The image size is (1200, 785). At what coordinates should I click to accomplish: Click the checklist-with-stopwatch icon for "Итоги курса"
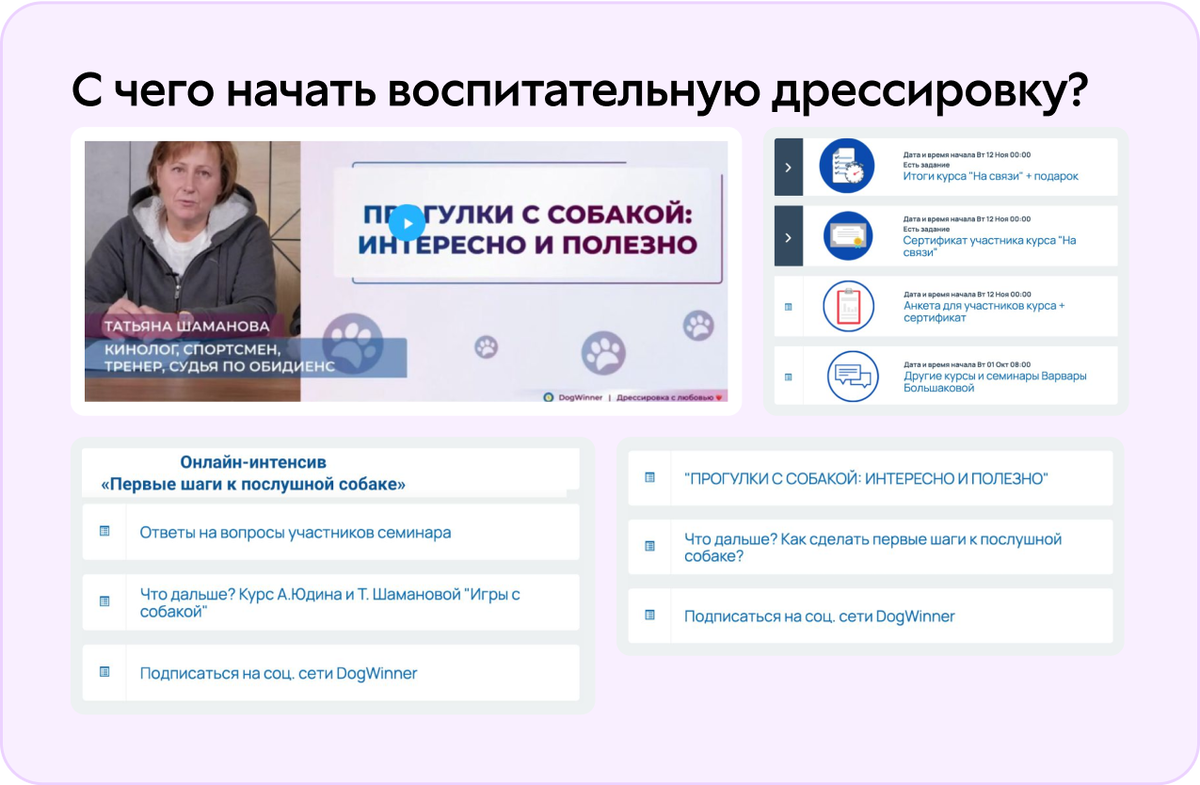[847, 167]
